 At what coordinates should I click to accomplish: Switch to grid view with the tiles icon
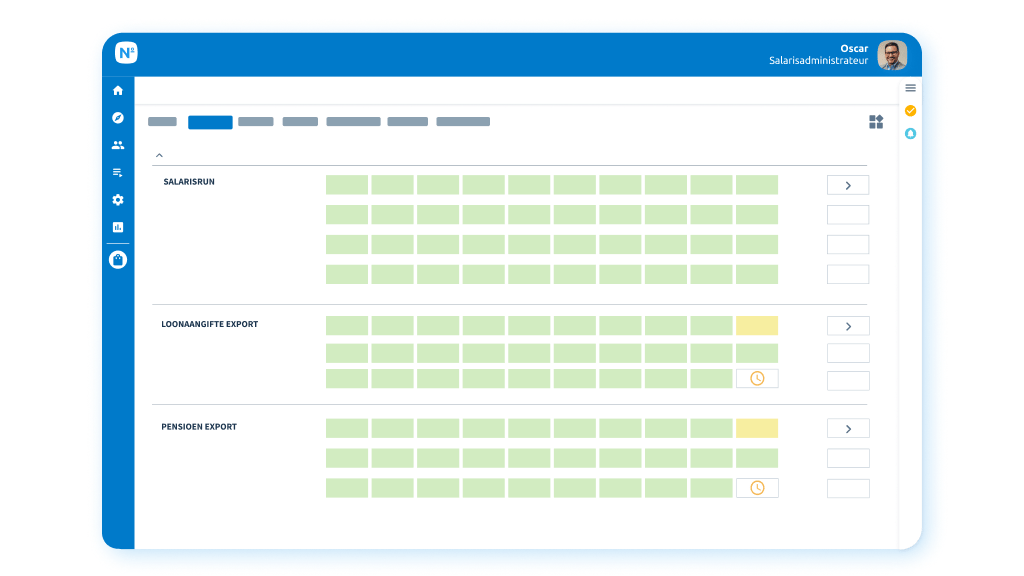click(875, 122)
